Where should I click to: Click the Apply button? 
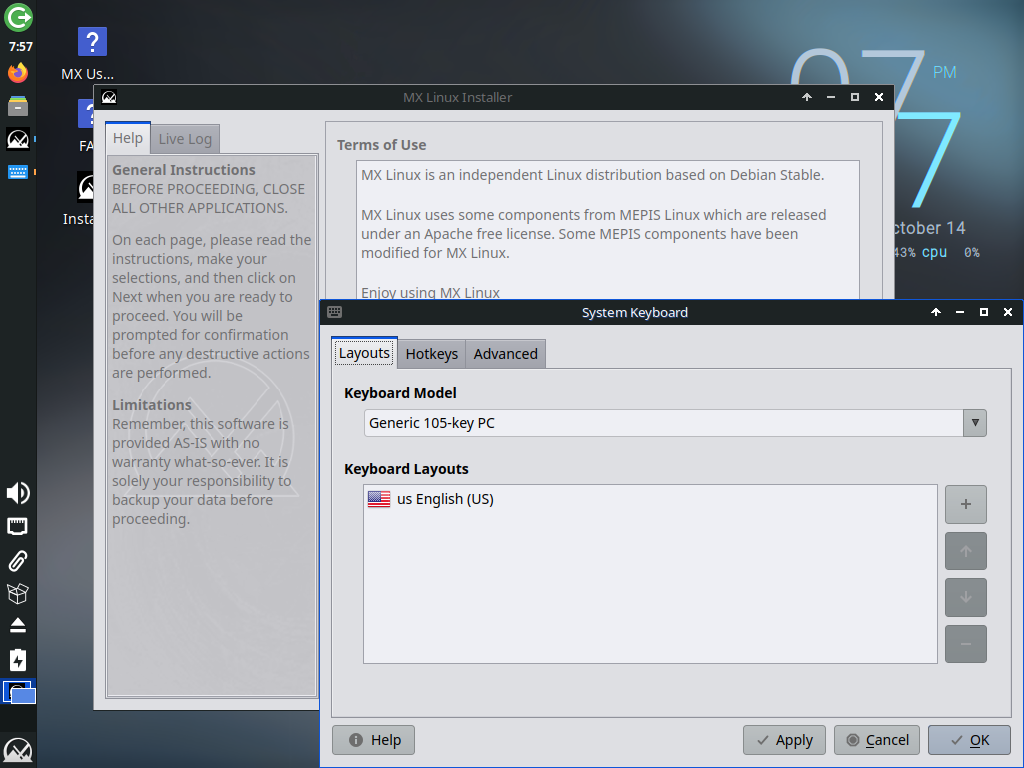784,740
